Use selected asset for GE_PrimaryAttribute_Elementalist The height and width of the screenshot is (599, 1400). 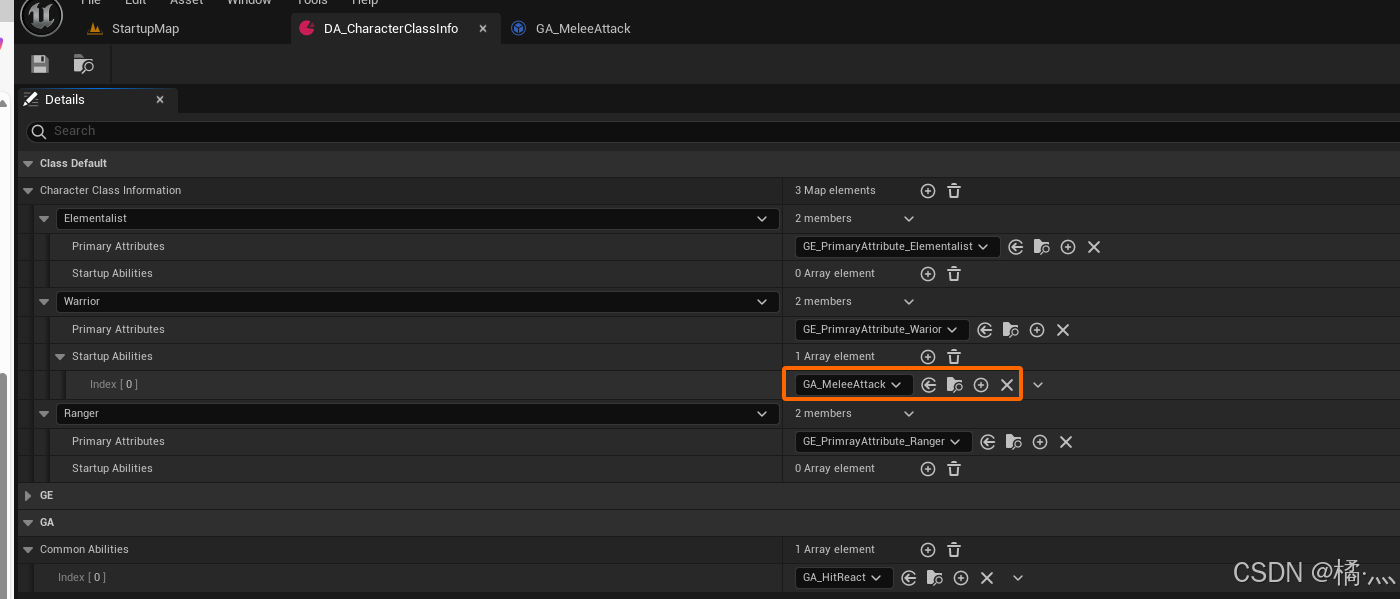pyautogui.click(x=1016, y=246)
